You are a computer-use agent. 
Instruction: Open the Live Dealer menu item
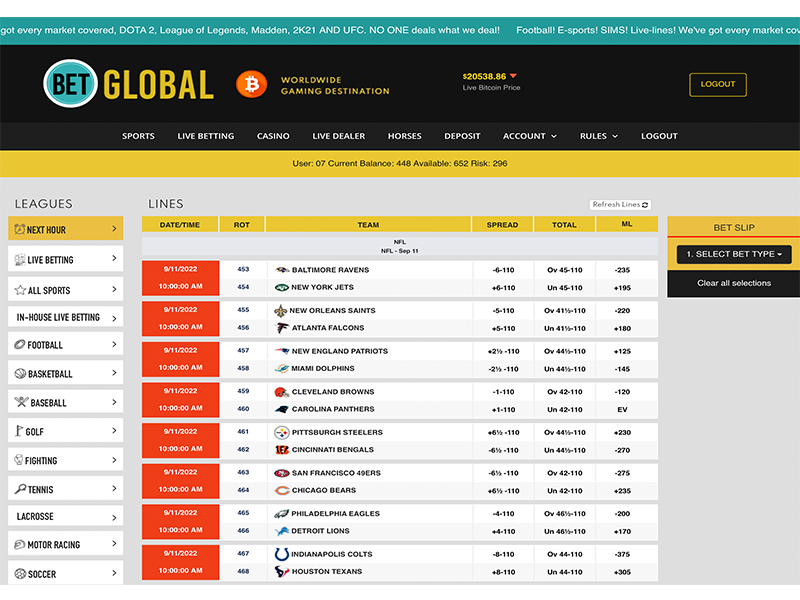click(x=339, y=136)
